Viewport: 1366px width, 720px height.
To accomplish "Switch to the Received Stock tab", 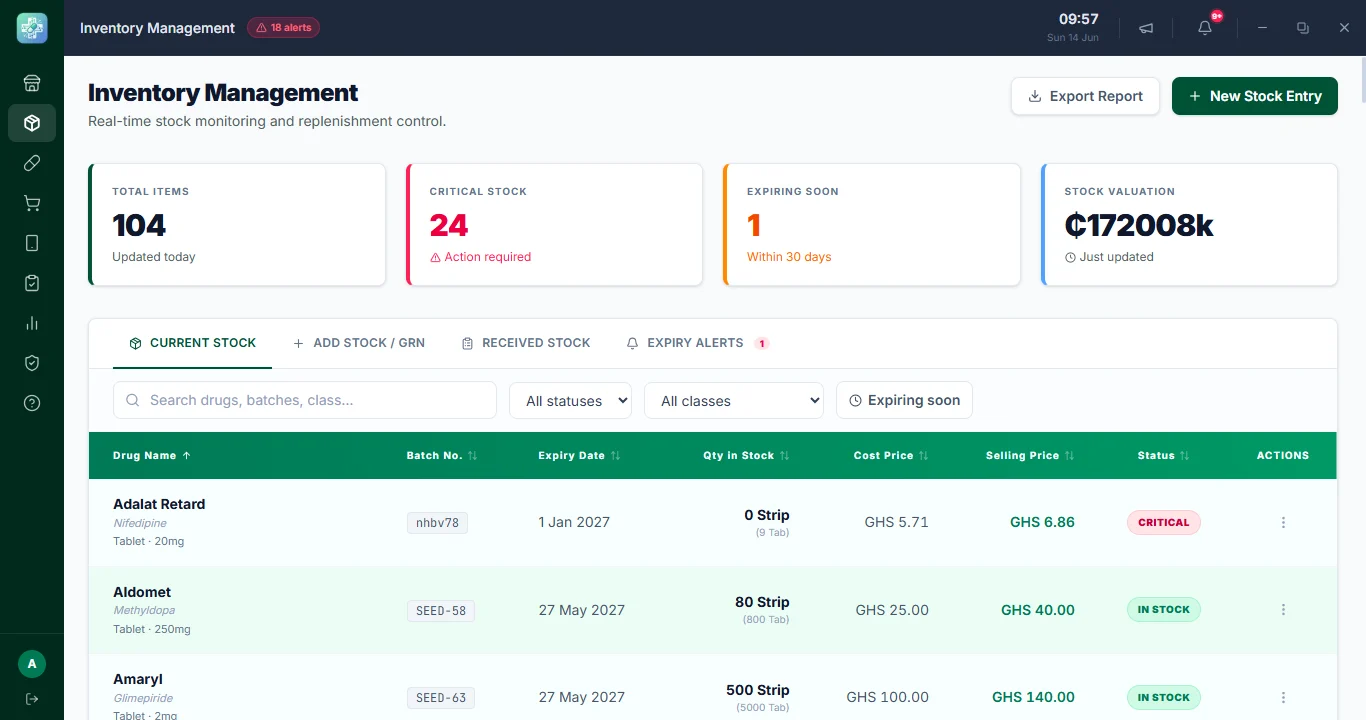I will point(526,343).
